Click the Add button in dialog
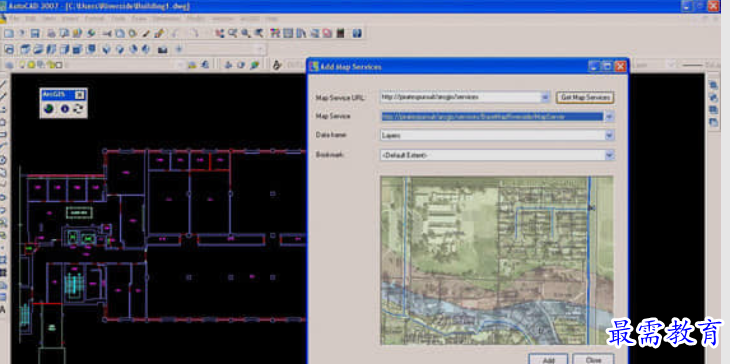Viewport: 730px width, 364px height. tap(548, 359)
